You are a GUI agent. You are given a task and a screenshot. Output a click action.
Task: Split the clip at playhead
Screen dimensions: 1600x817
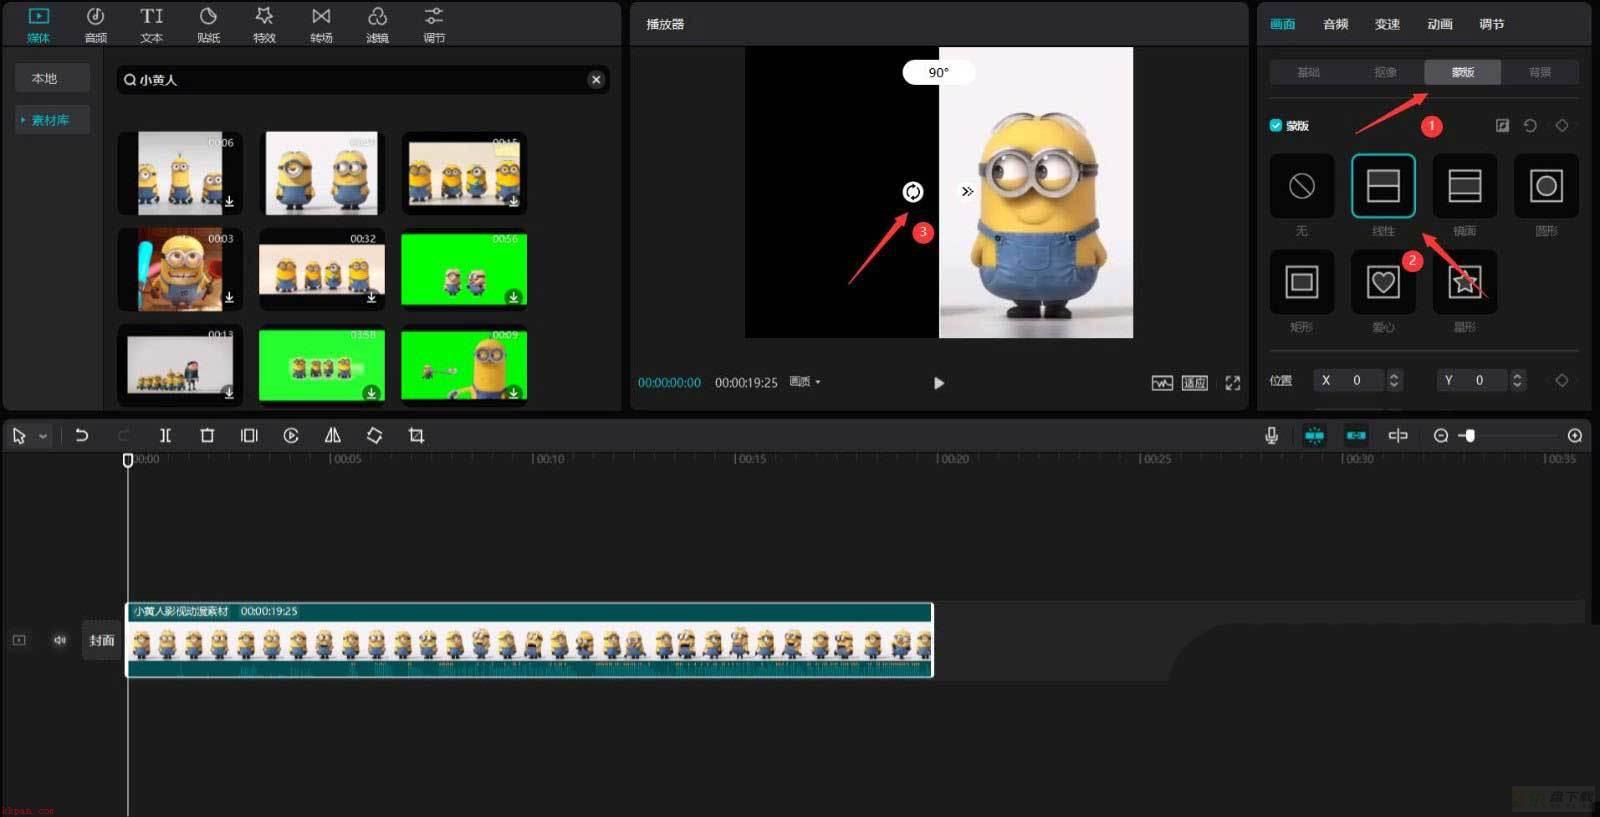166,436
